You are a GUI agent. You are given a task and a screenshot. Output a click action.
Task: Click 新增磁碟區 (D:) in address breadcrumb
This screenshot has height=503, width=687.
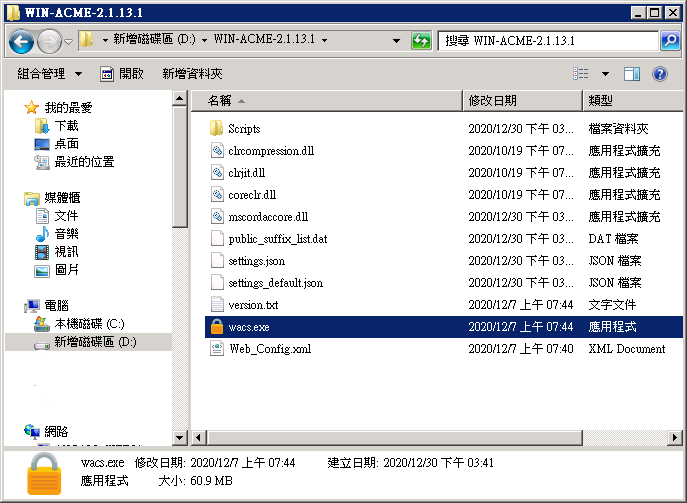coord(154,39)
